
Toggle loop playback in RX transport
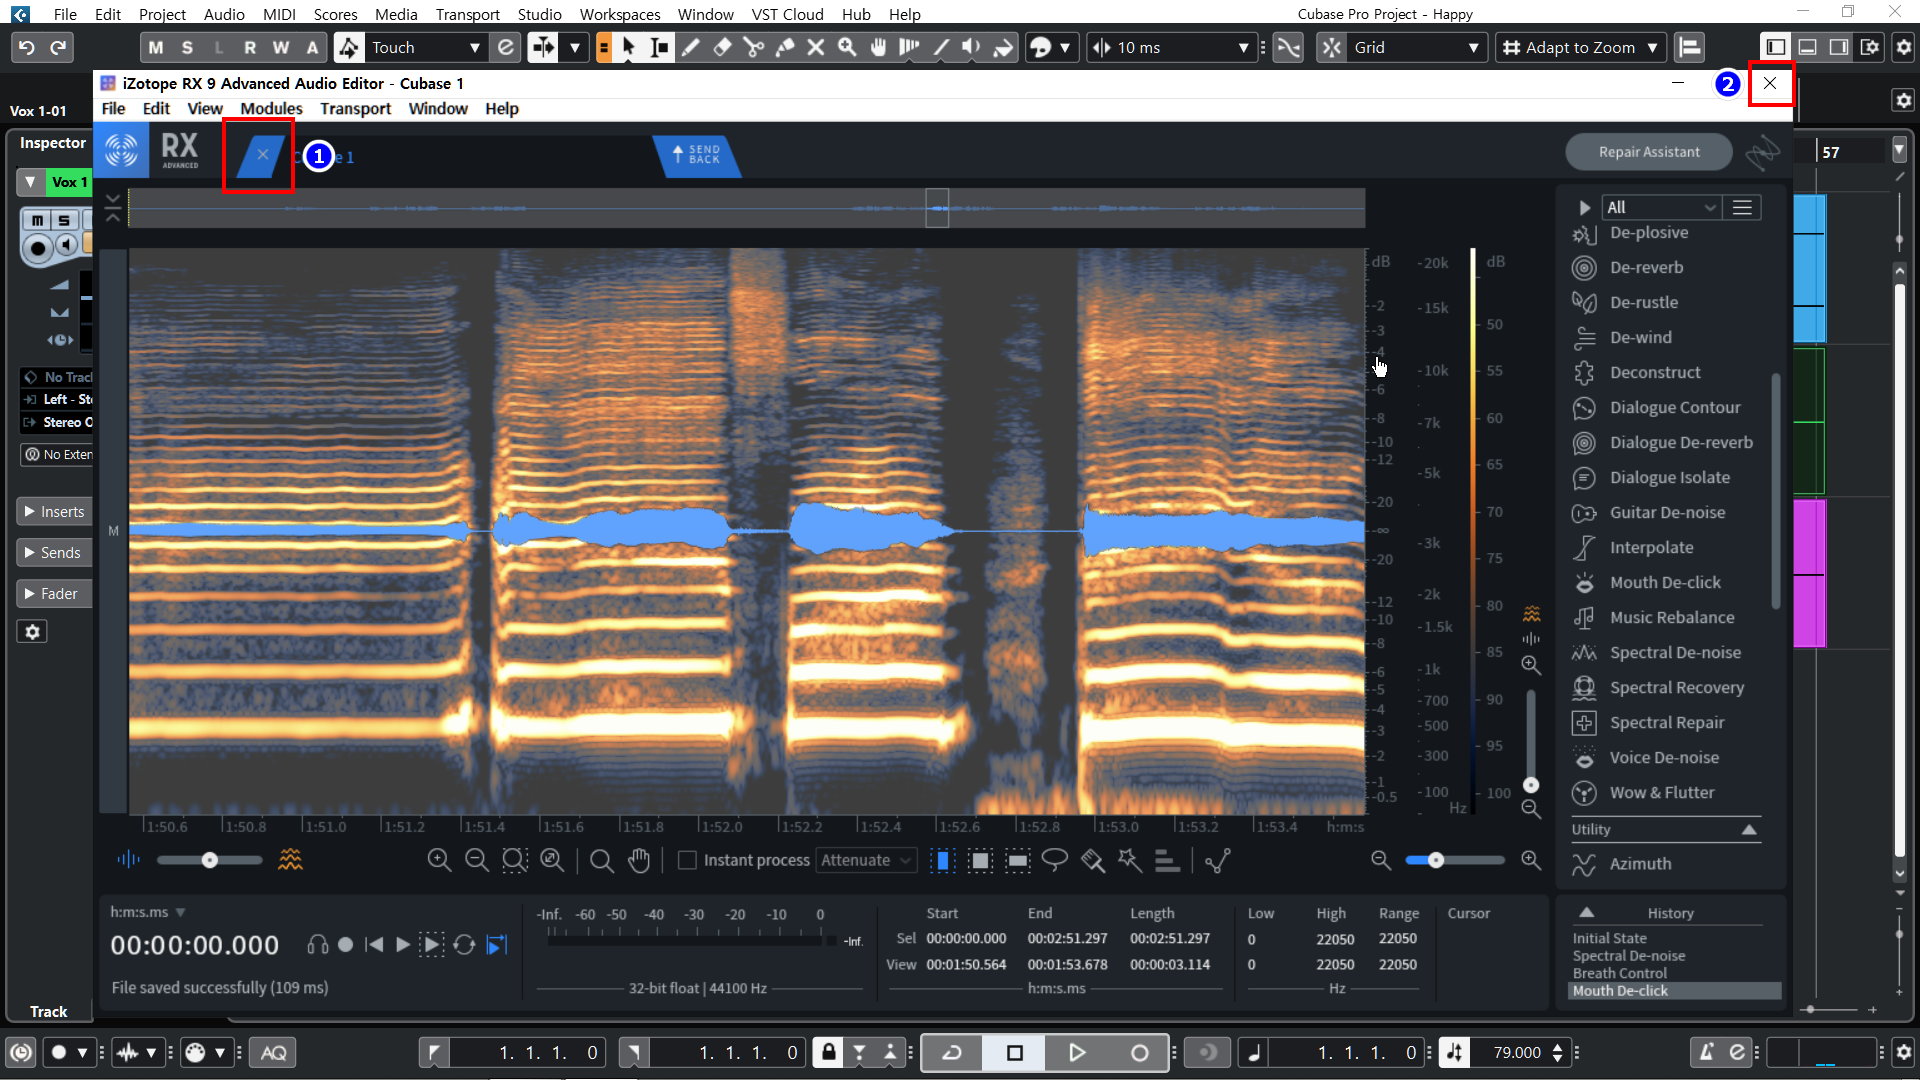[x=464, y=944]
